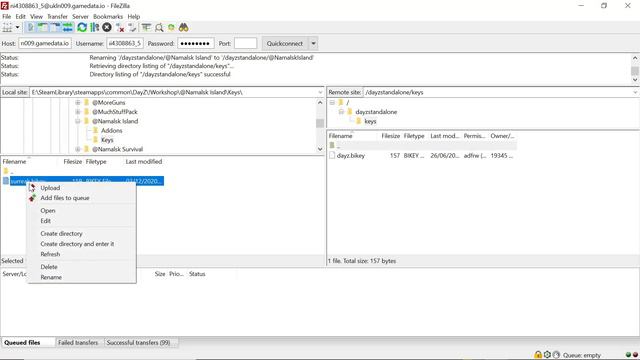Choose Open in the context menu

[48, 211]
